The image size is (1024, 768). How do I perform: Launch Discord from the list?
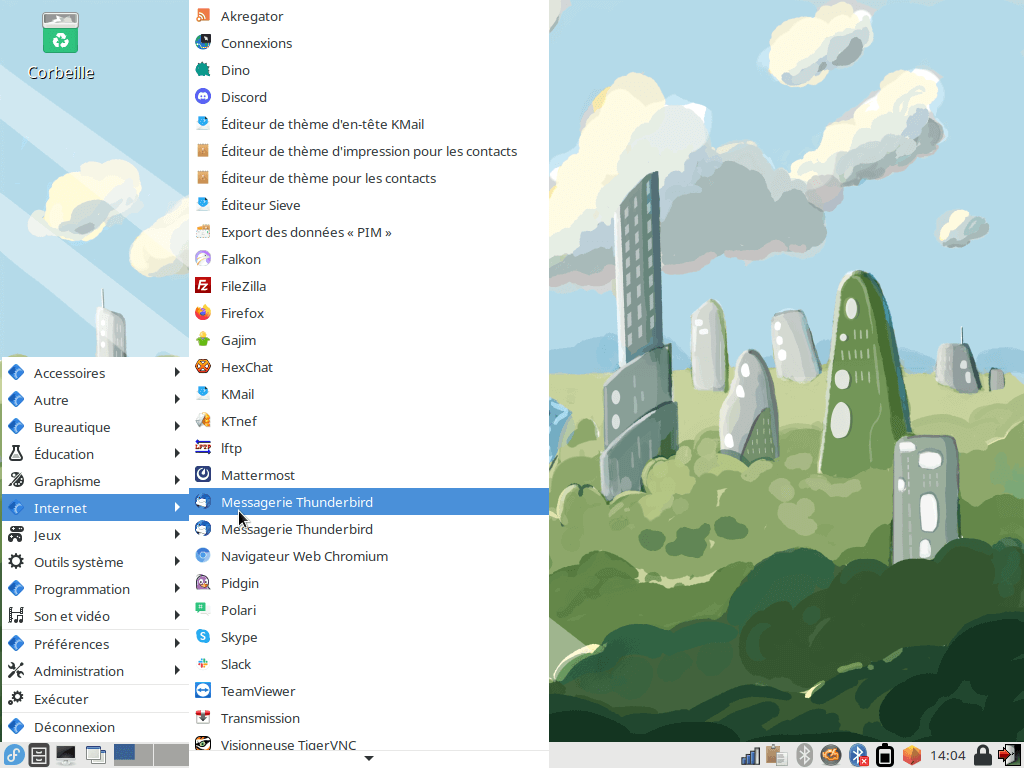pyautogui.click(x=369, y=97)
